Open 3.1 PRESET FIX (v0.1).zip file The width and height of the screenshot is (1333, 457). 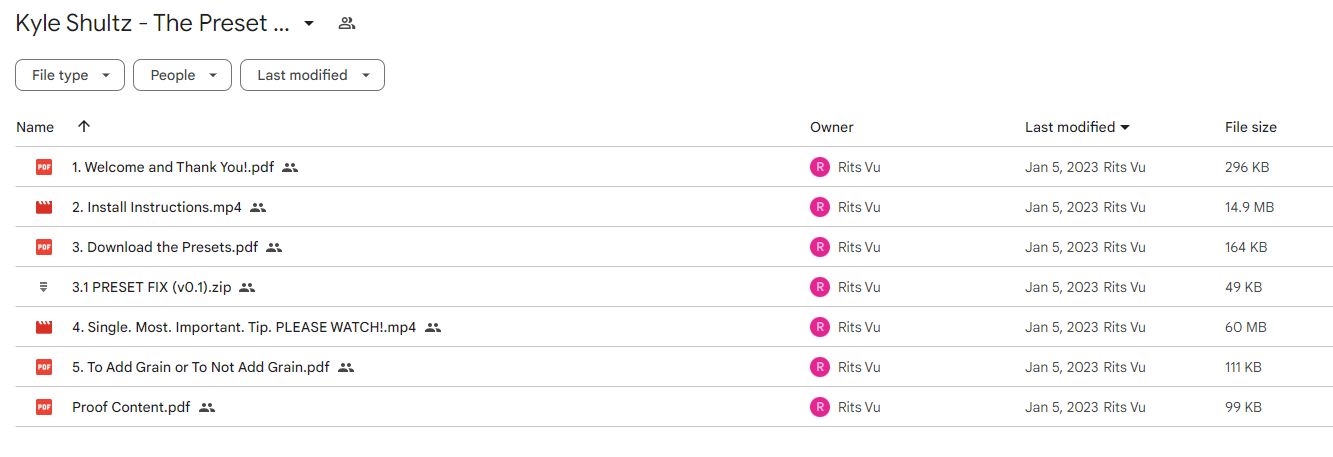tap(152, 287)
